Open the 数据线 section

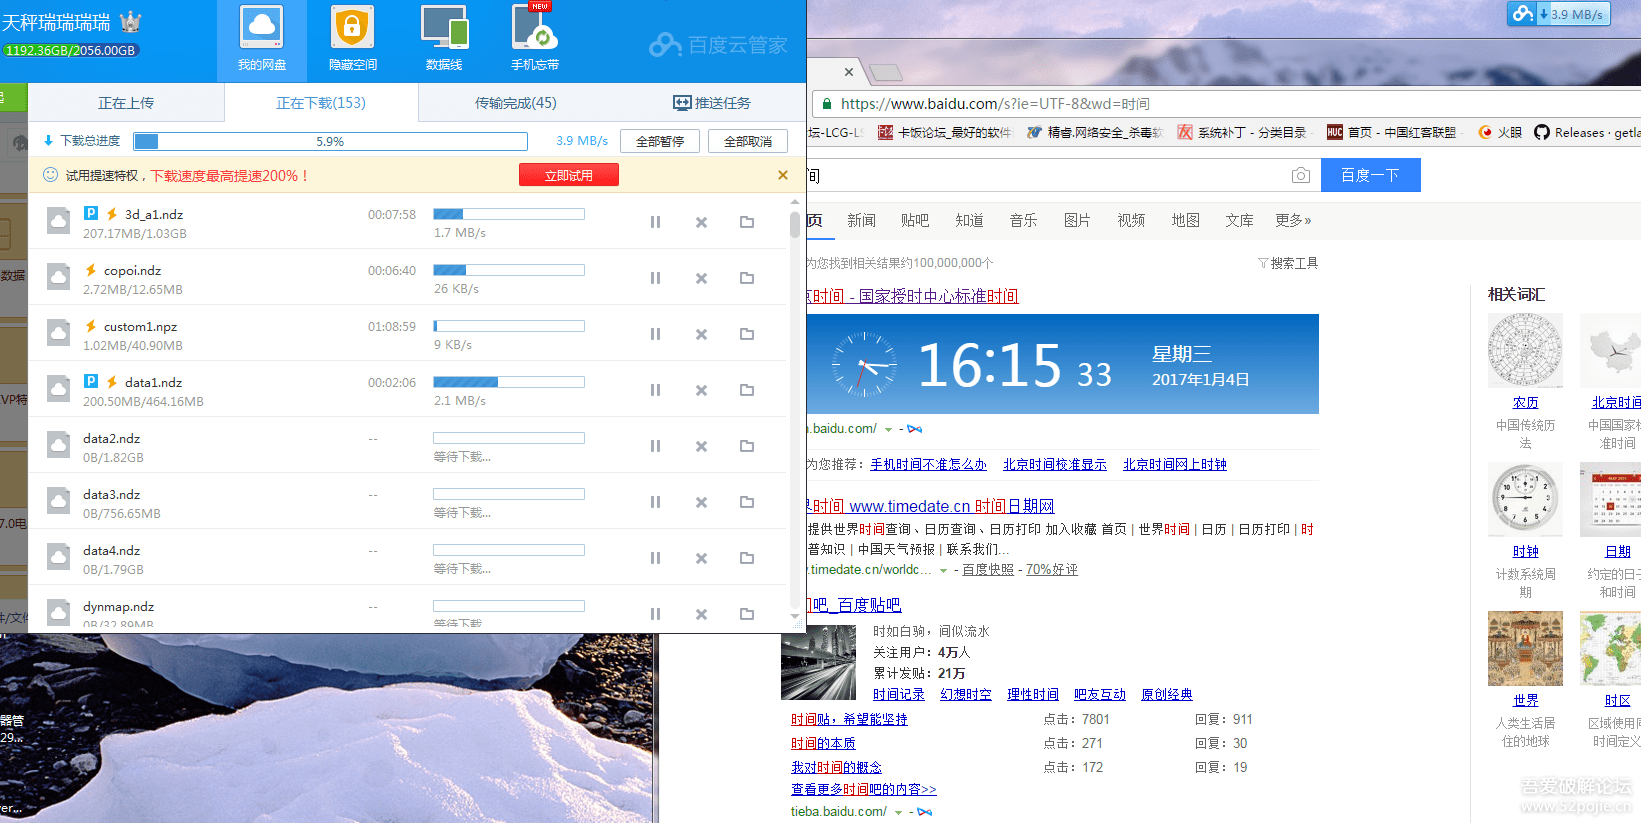(x=444, y=40)
